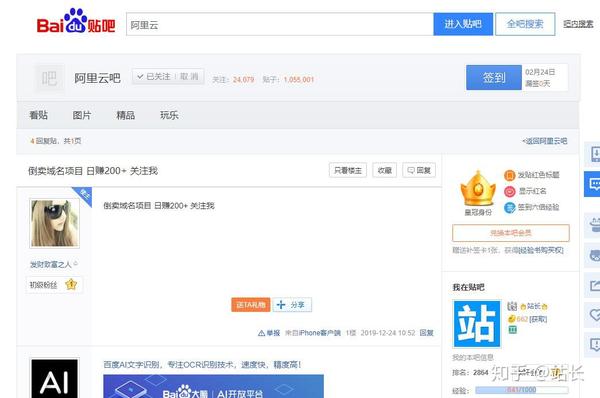The image size is (600, 398).
Task: Open the 吧内搜索 link
Action: 578,24
